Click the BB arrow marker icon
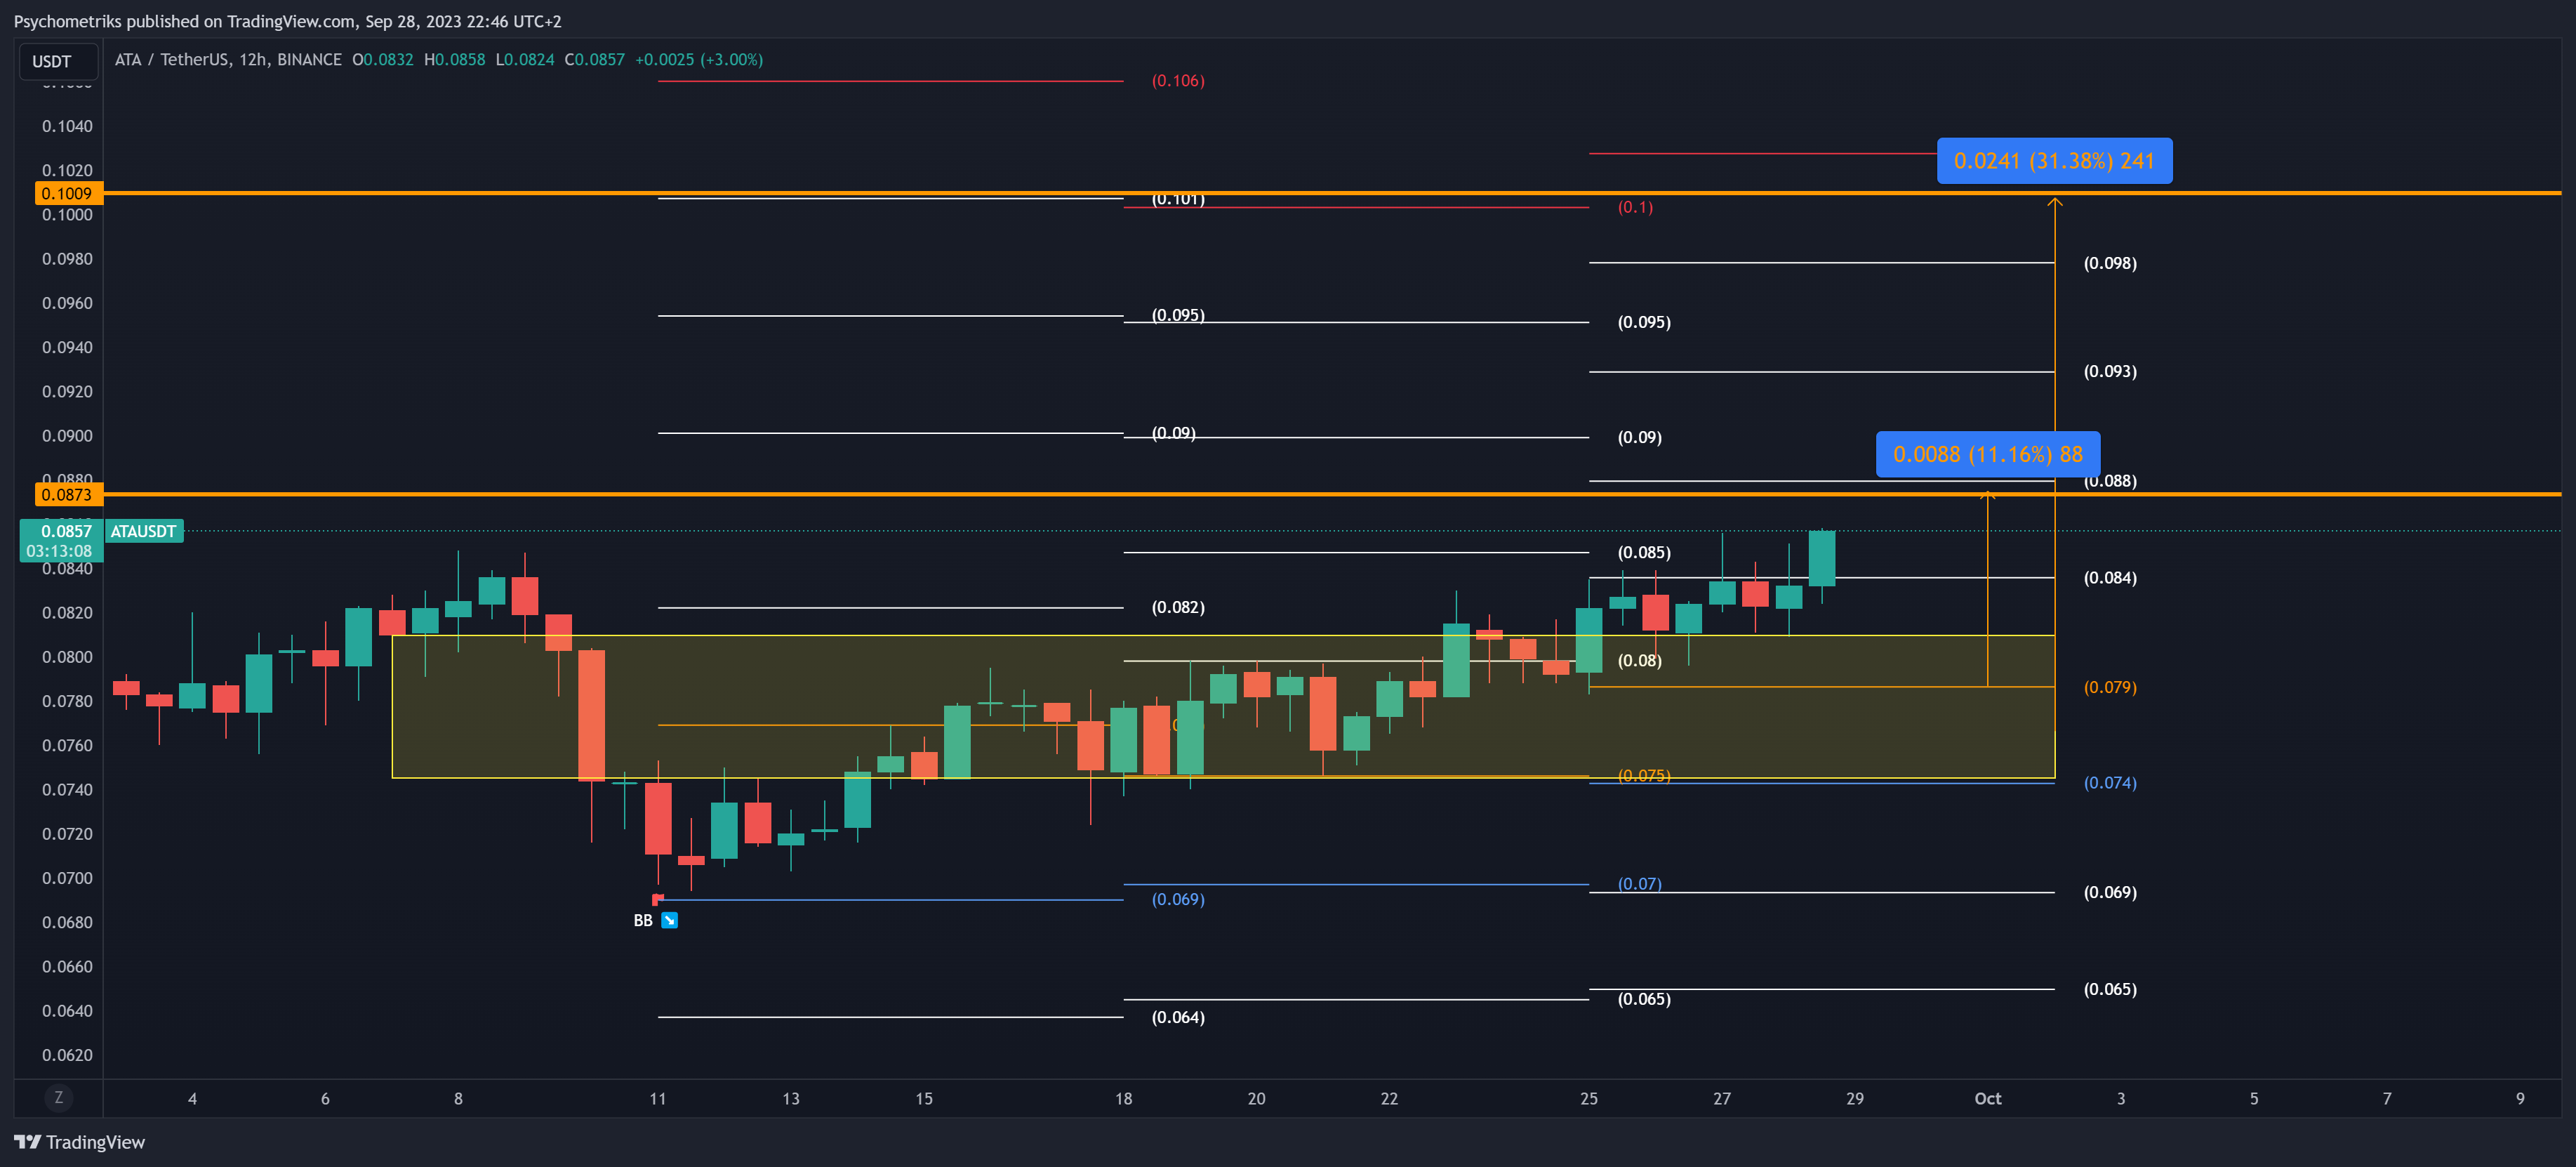2576x1167 pixels. [x=670, y=920]
